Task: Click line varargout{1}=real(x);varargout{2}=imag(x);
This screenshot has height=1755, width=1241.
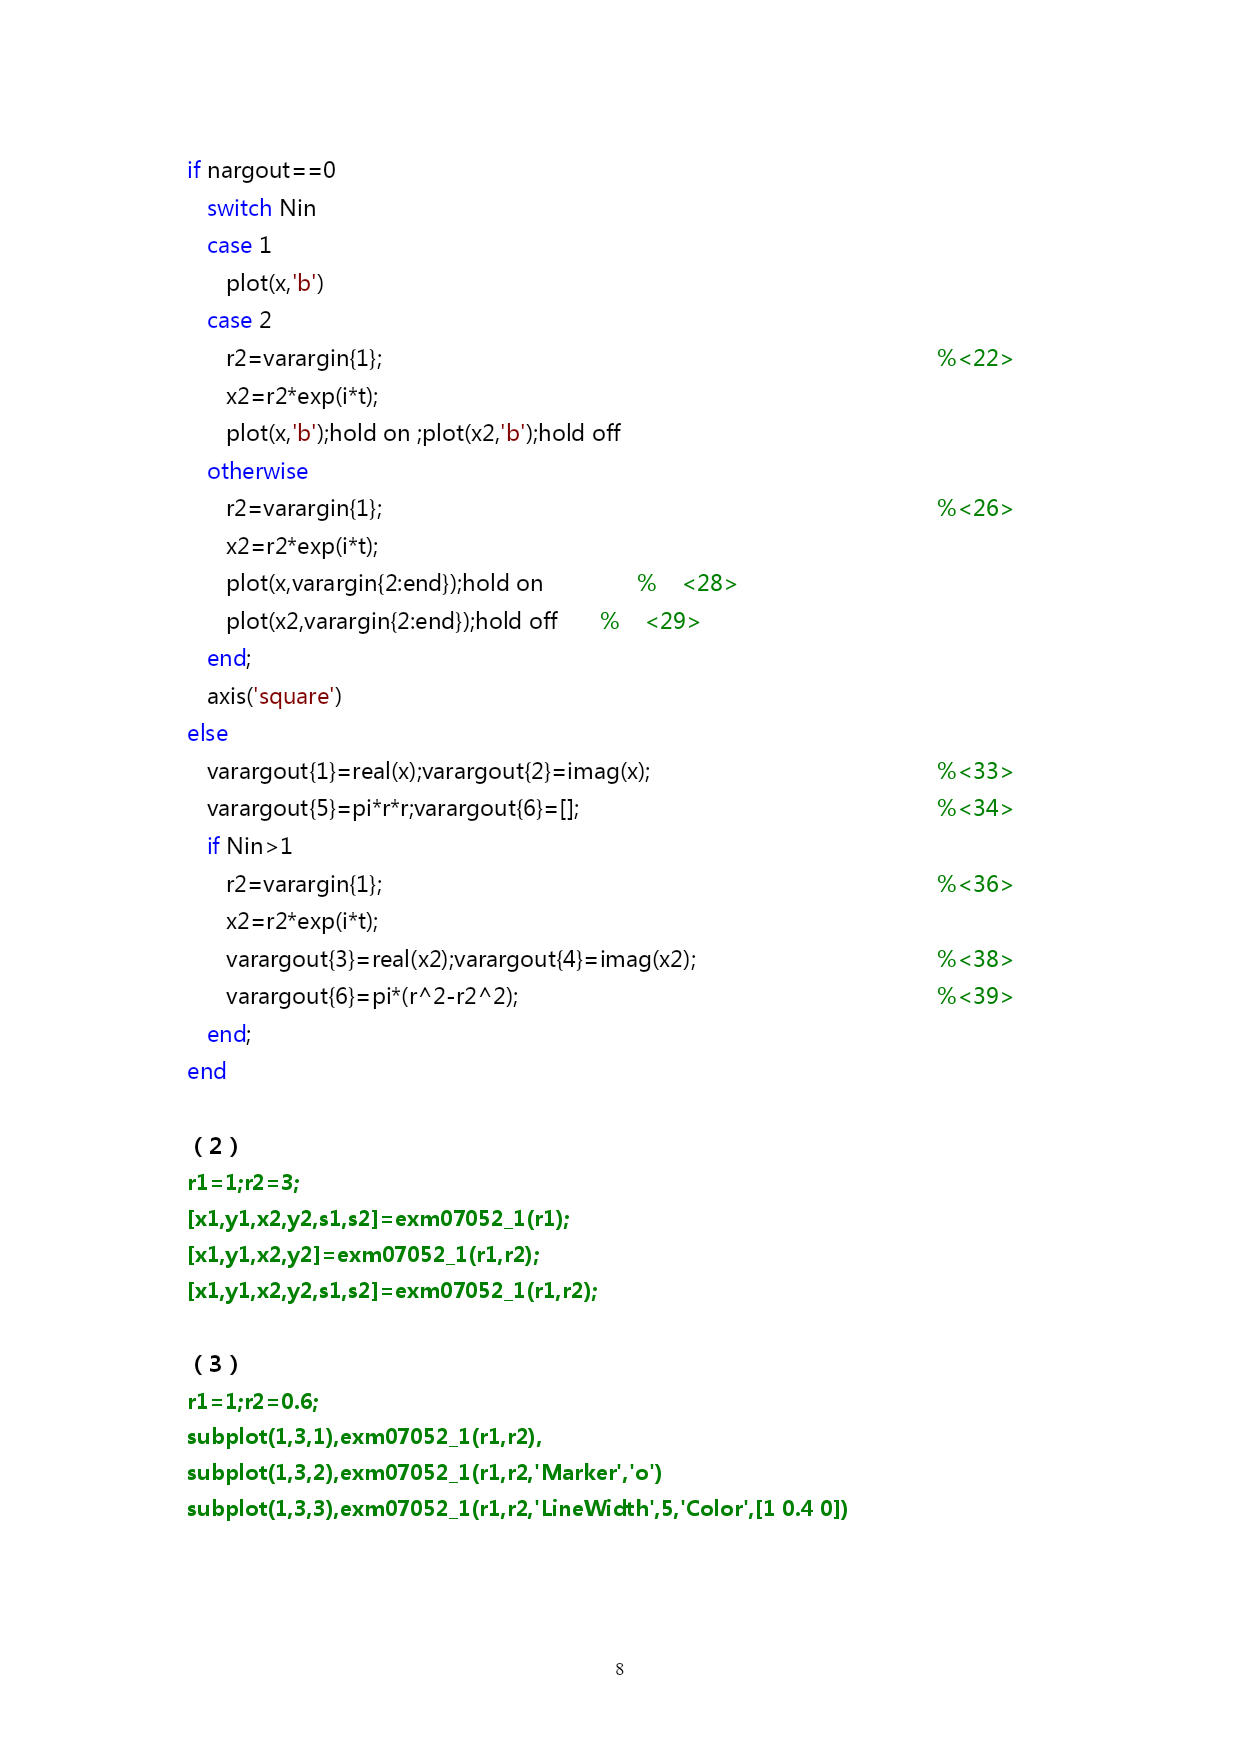Action: point(429,772)
